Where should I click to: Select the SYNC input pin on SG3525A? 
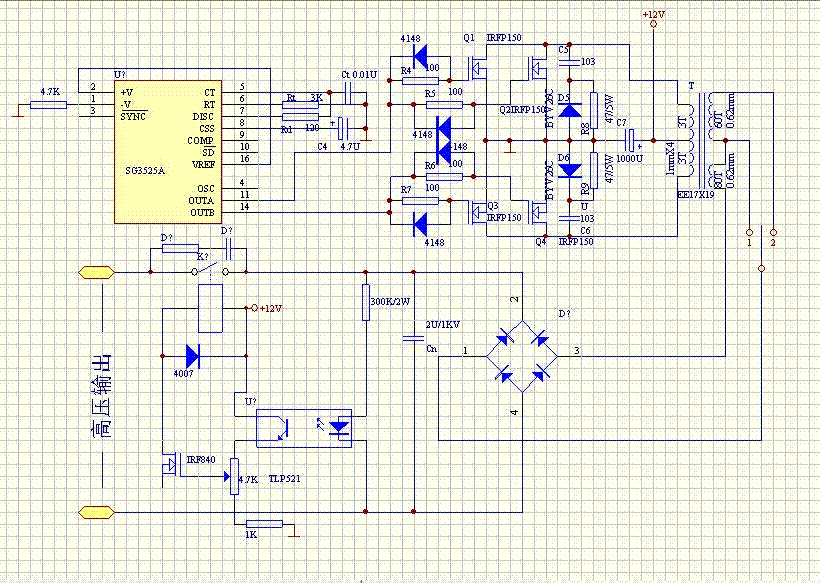pos(131,115)
